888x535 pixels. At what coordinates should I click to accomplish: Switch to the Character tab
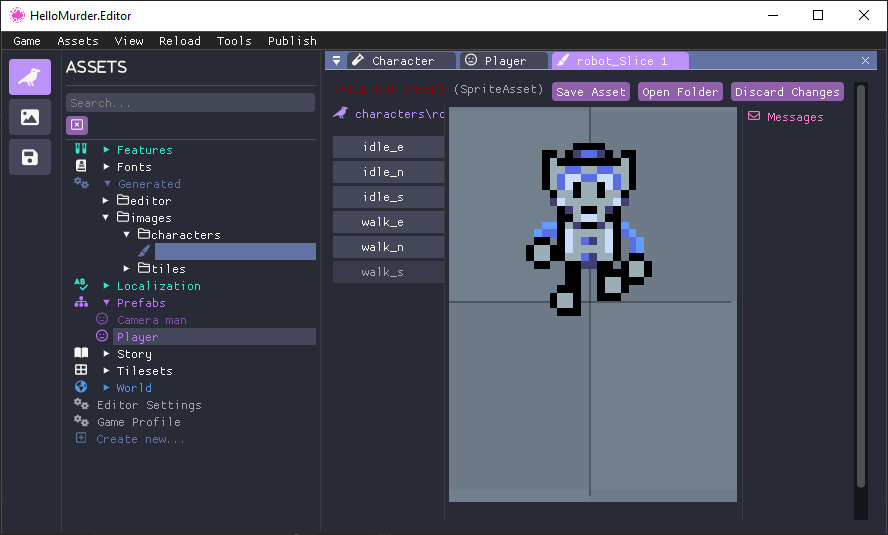click(402, 61)
